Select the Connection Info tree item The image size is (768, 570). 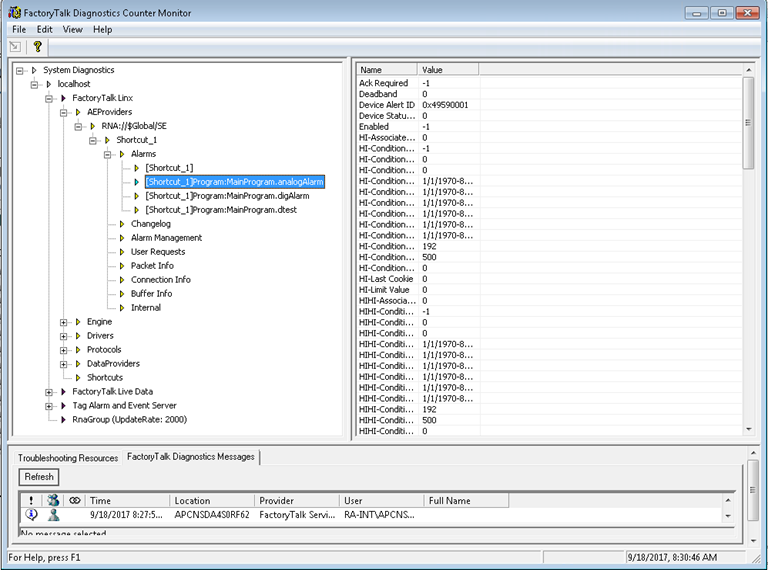tap(160, 280)
